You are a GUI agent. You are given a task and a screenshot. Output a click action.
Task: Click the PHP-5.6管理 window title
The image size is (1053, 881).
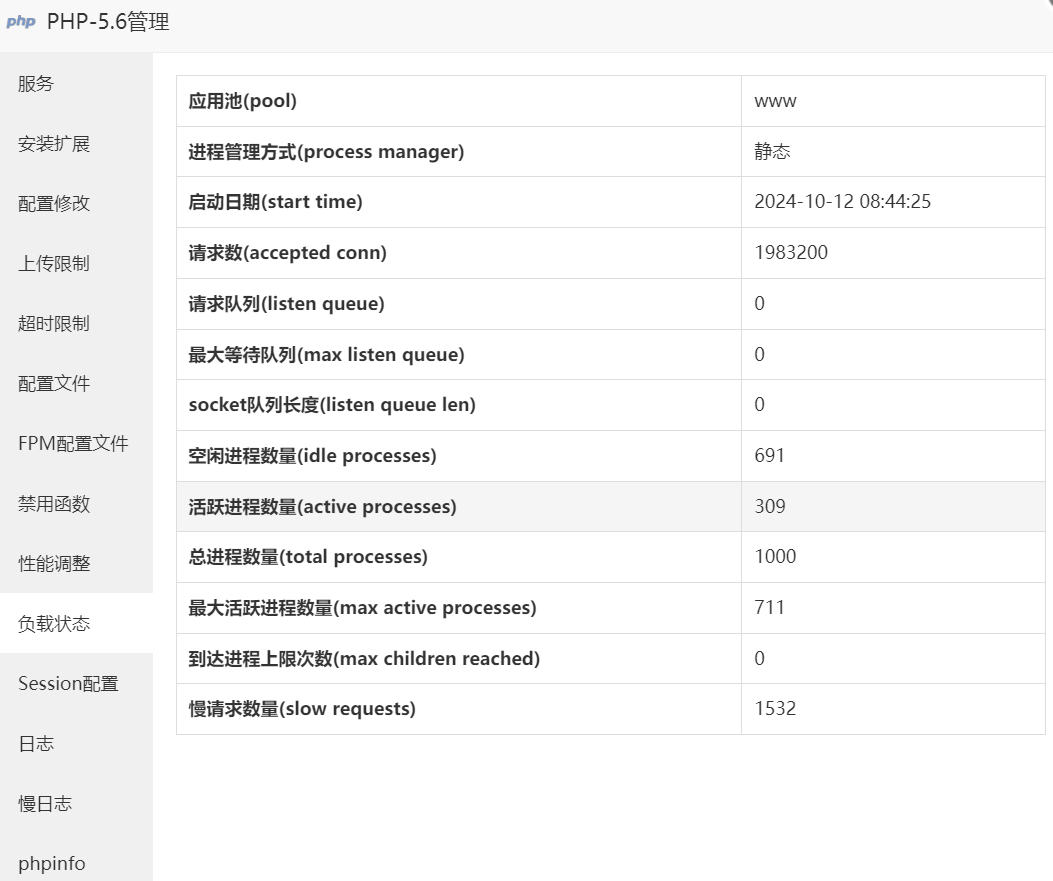pyautogui.click(x=108, y=21)
